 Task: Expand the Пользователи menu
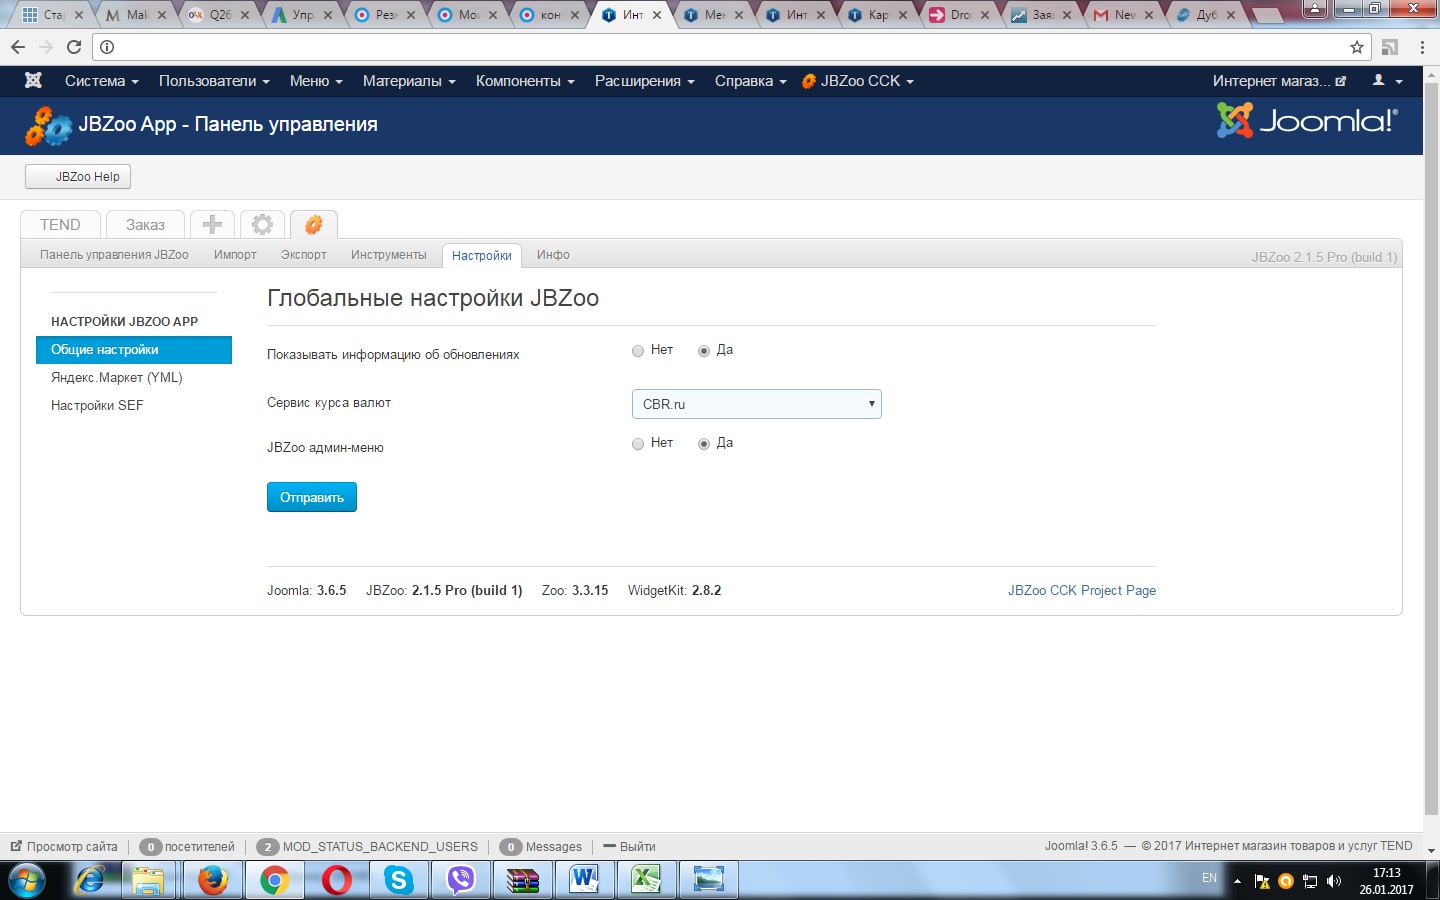click(214, 81)
